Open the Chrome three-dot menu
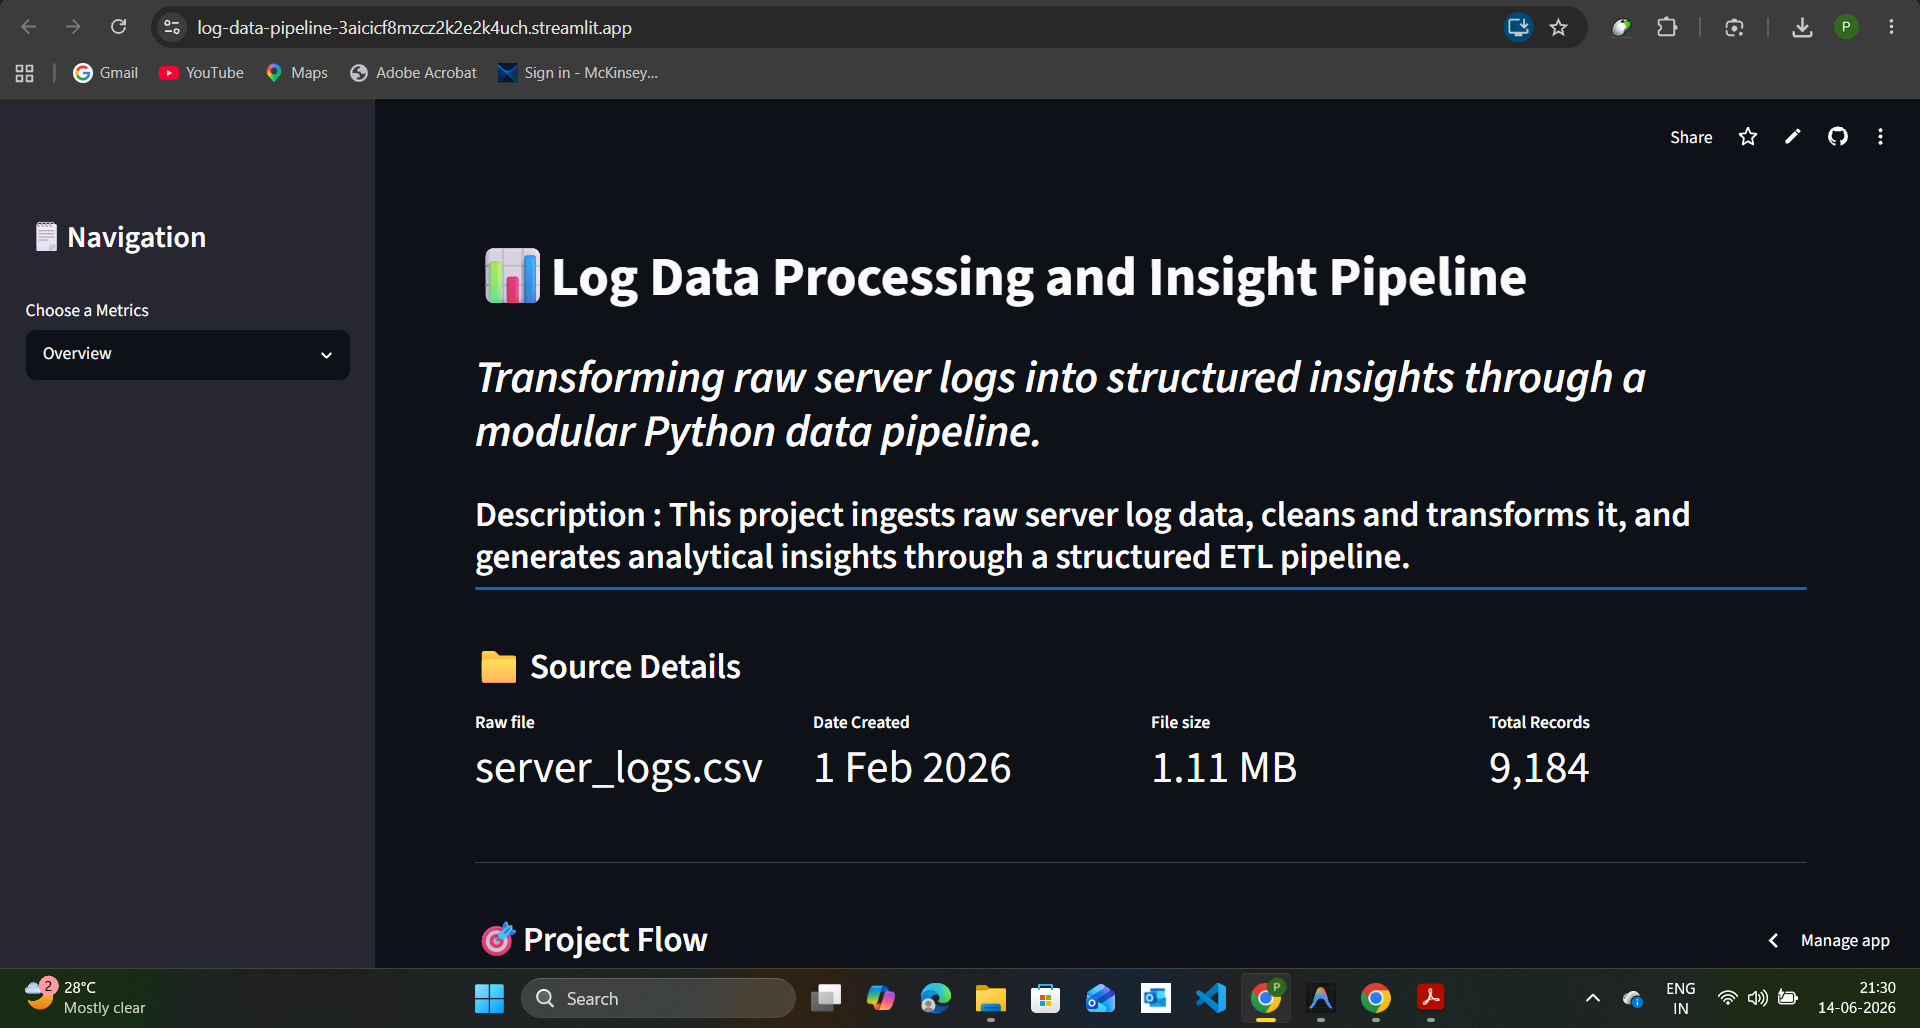1920x1028 pixels. click(x=1891, y=27)
